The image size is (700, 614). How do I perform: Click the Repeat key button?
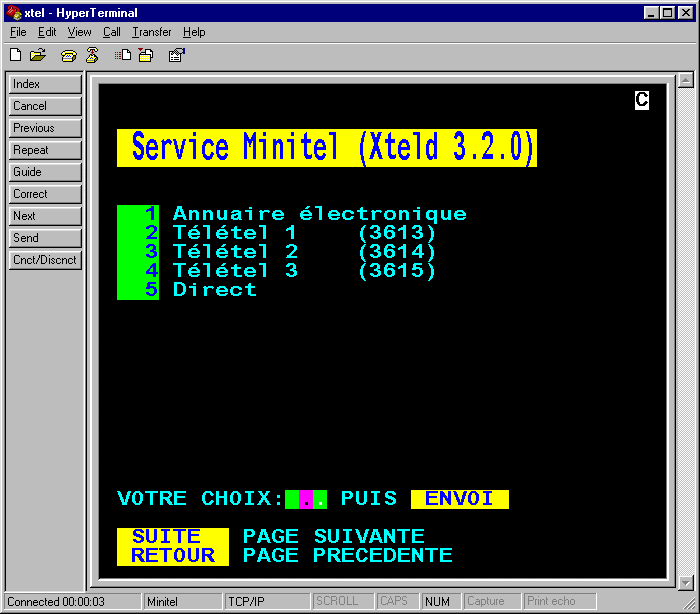pyautogui.click(x=45, y=150)
